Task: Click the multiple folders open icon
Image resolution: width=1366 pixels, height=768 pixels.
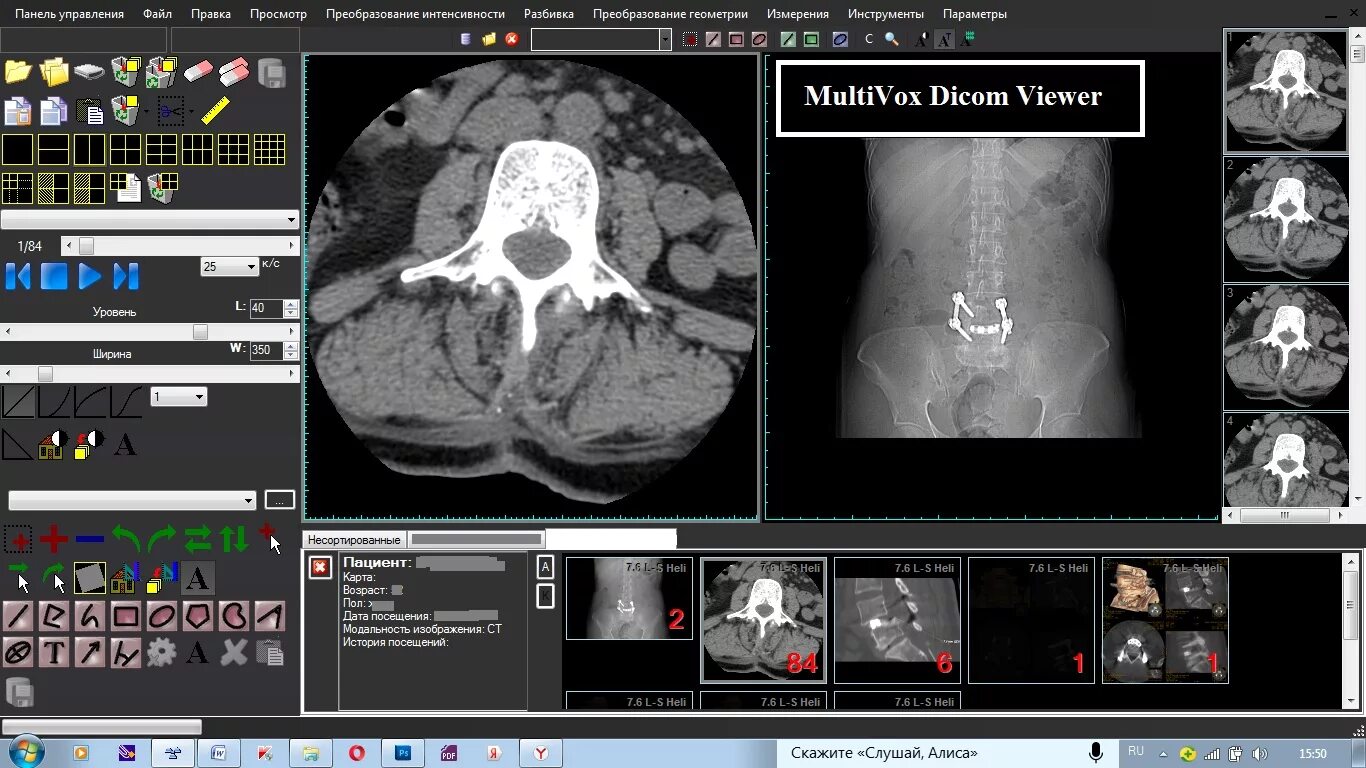Action: coord(54,72)
